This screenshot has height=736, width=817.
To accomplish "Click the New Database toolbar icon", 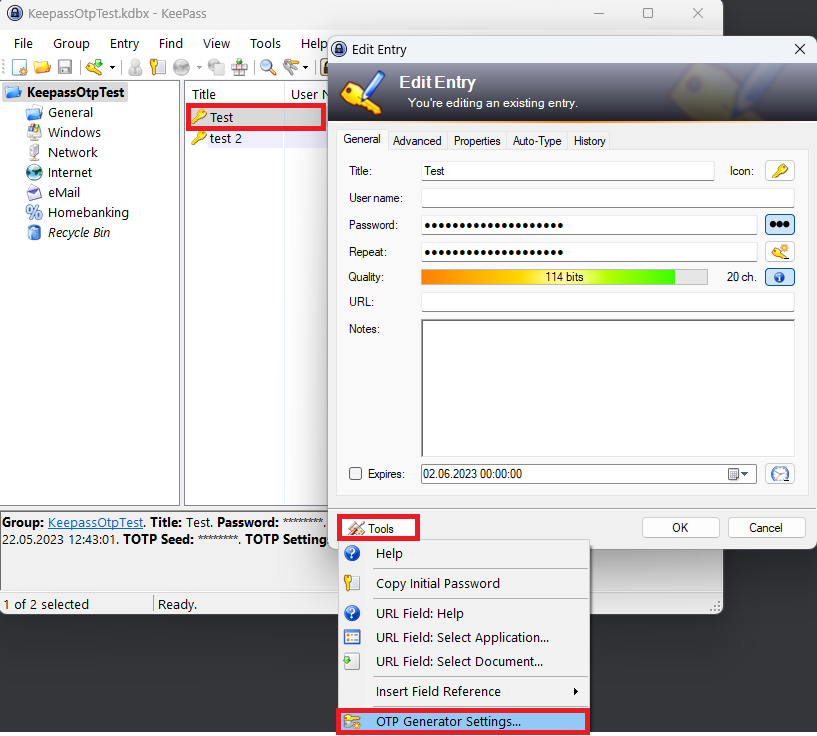I will coord(19,67).
